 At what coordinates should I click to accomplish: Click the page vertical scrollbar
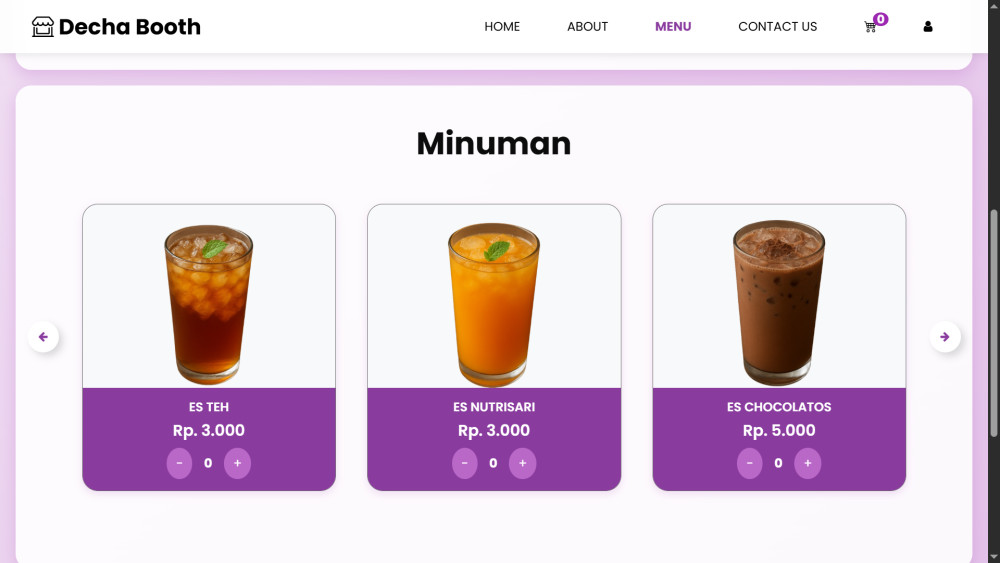(x=994, y=322)
